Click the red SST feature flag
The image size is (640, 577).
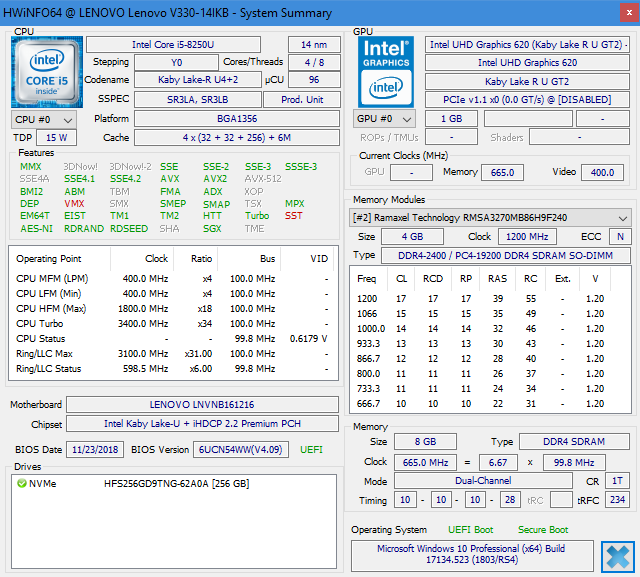[293, 215]
